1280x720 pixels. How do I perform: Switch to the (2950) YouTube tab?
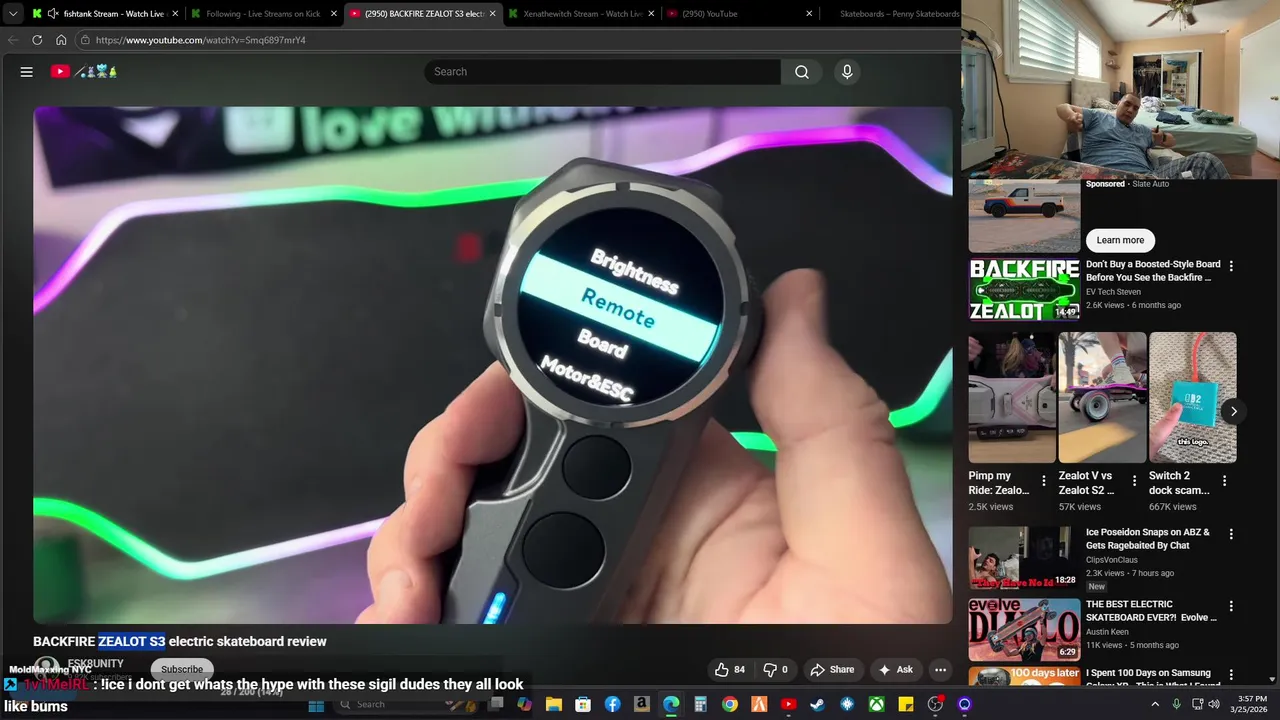click(740, 14)
